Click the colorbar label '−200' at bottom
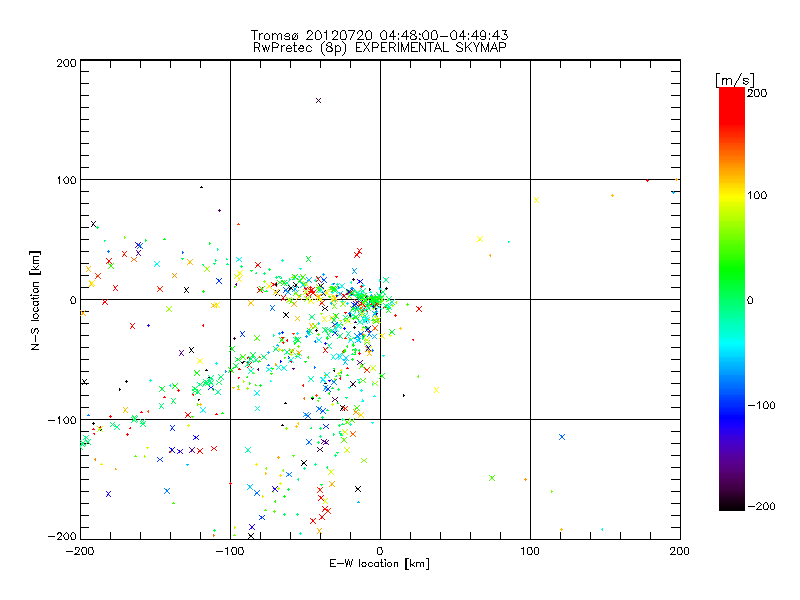Image resolution: width=800 pixels, height=600 pixels. coord(761,506)
